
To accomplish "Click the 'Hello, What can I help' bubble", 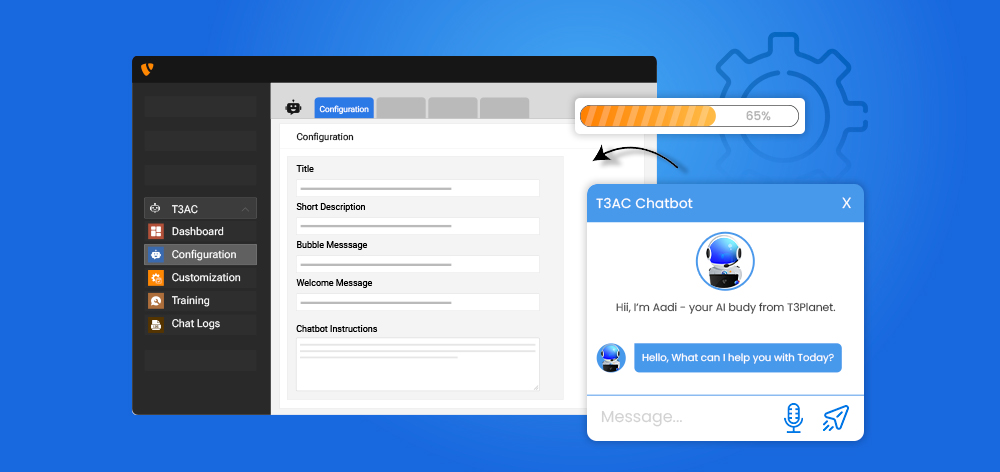I will click(737, 358).
